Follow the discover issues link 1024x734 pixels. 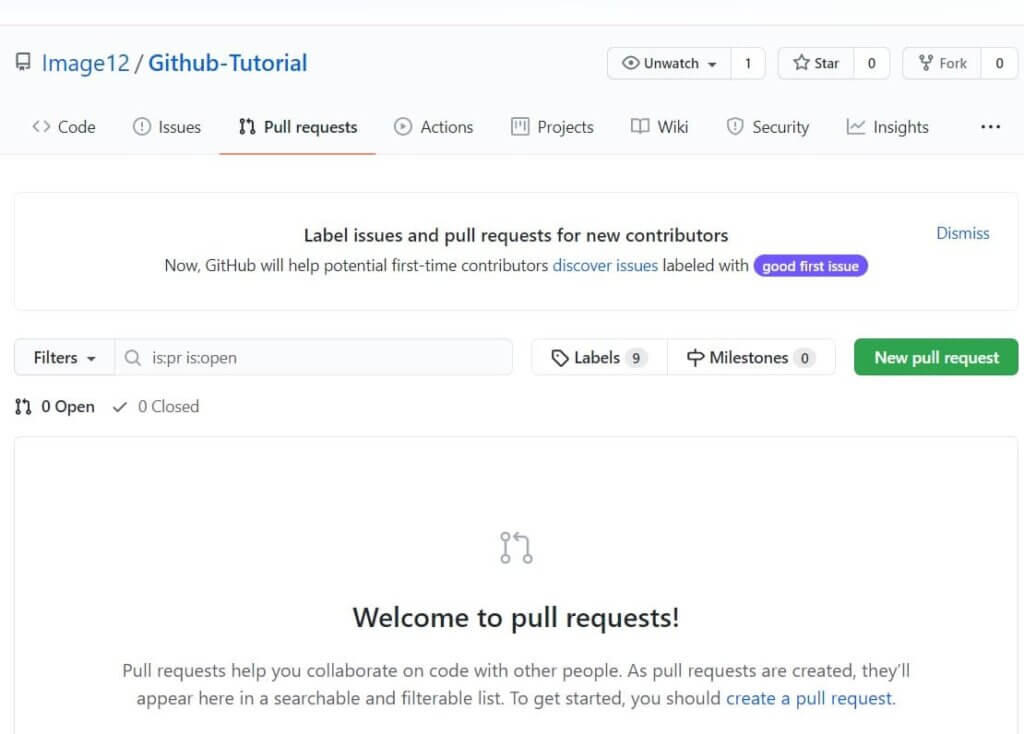tap(605, 266)
